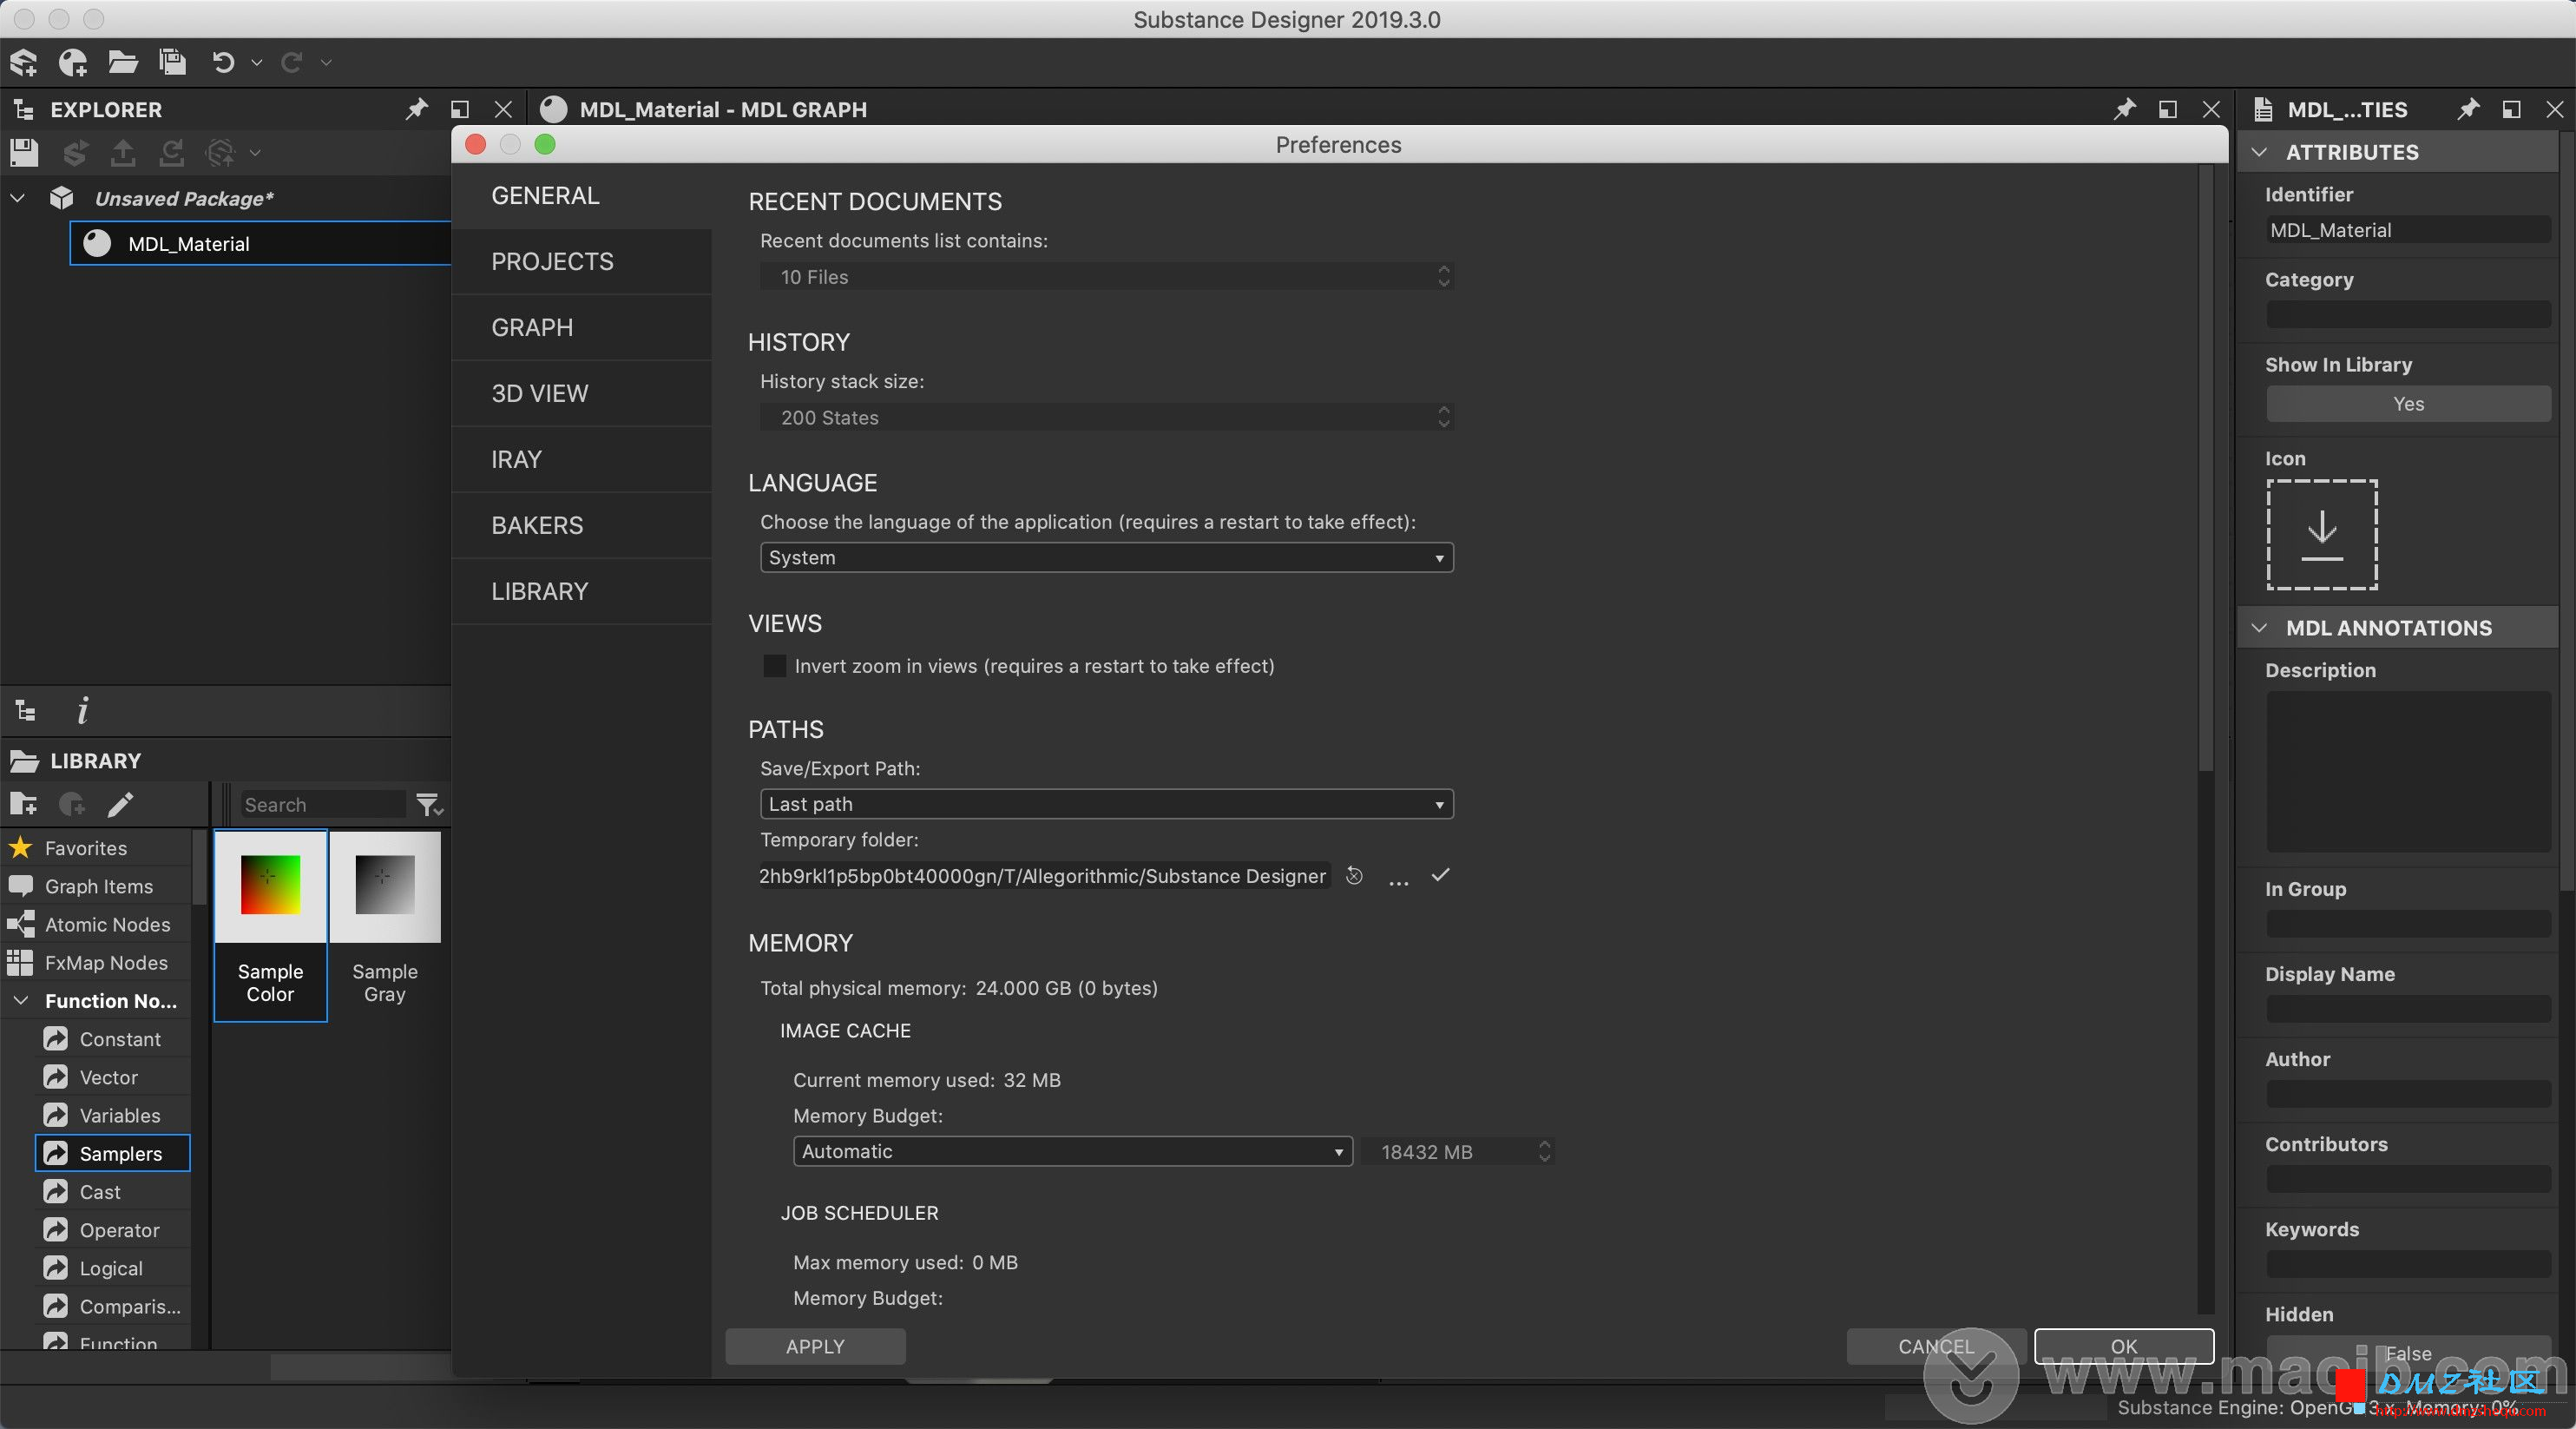Click the Explorer info icon

[83, 711]
